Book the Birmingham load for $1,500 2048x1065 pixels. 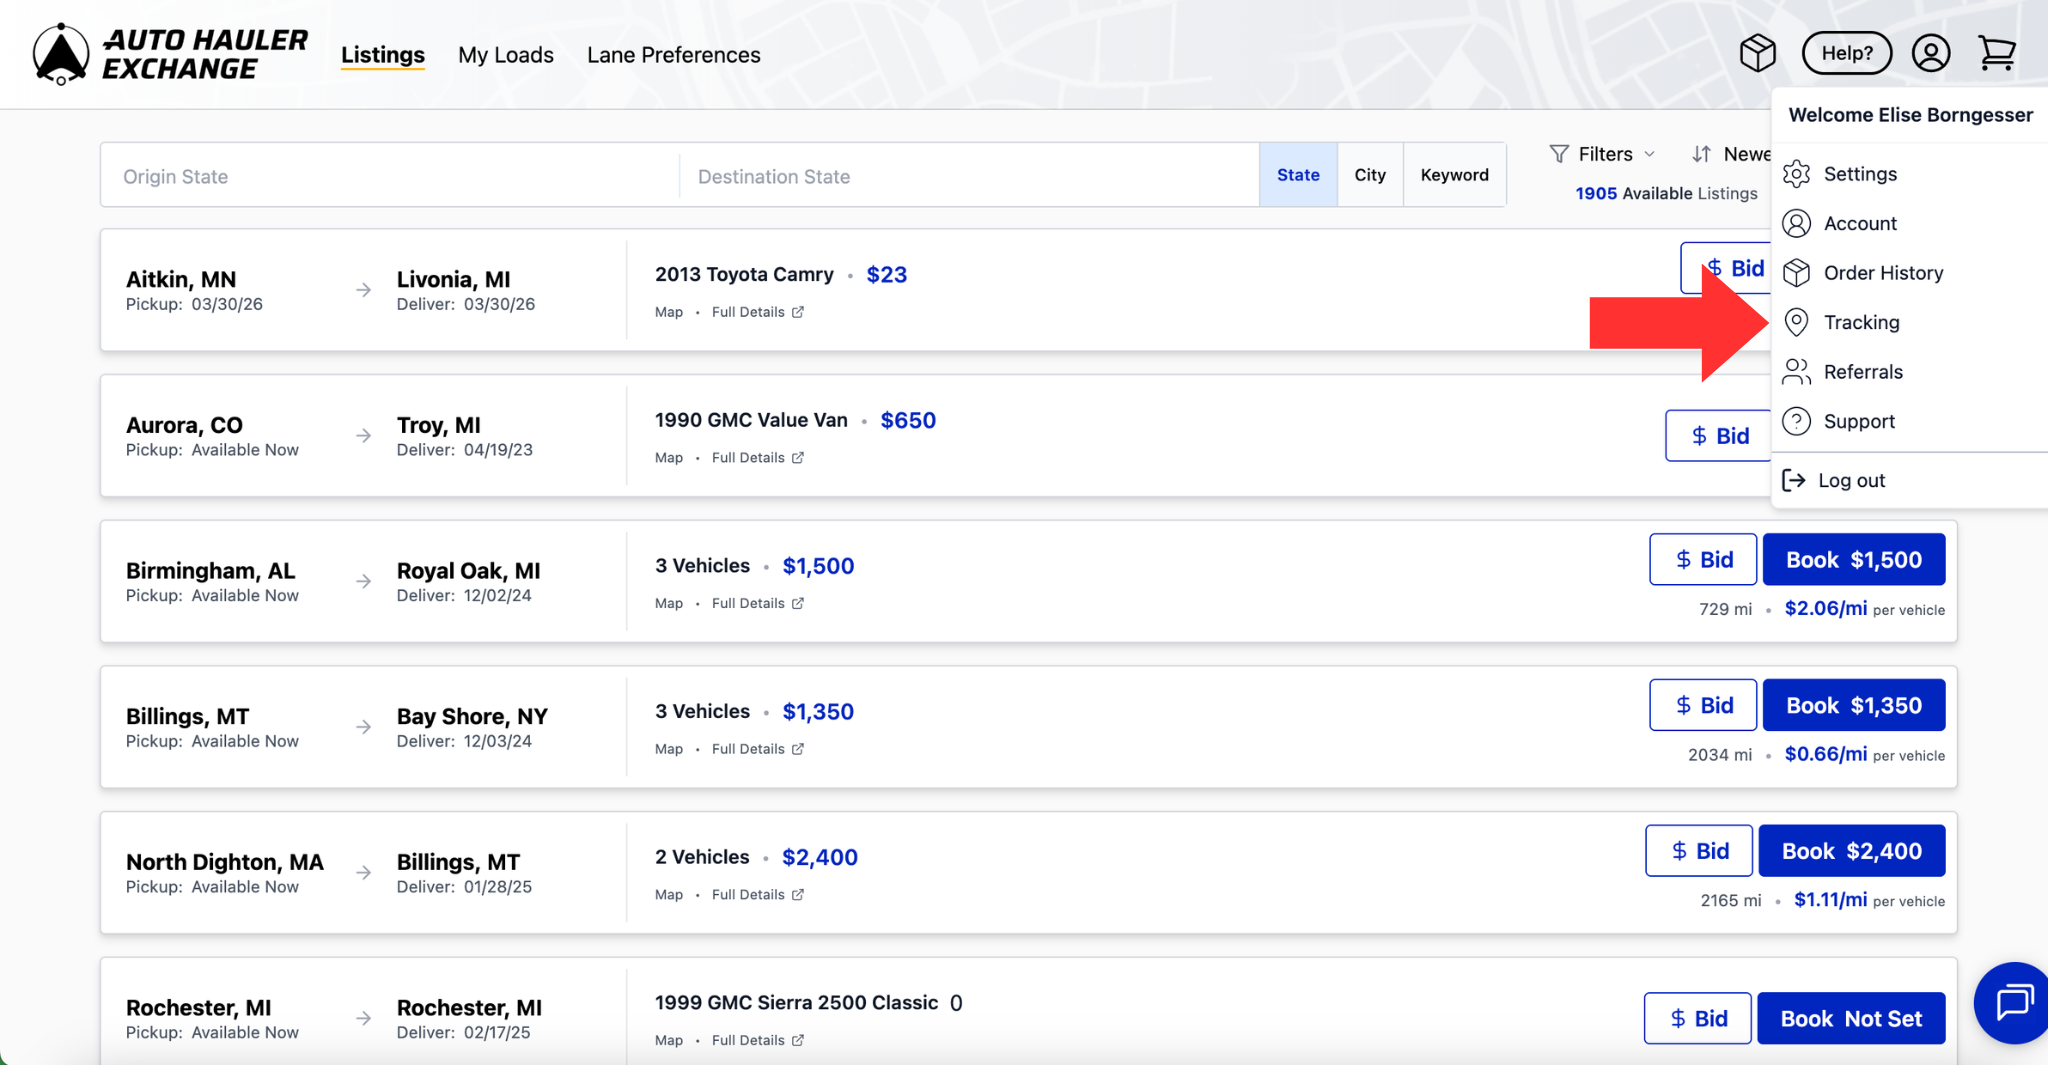click(1853, 560)
